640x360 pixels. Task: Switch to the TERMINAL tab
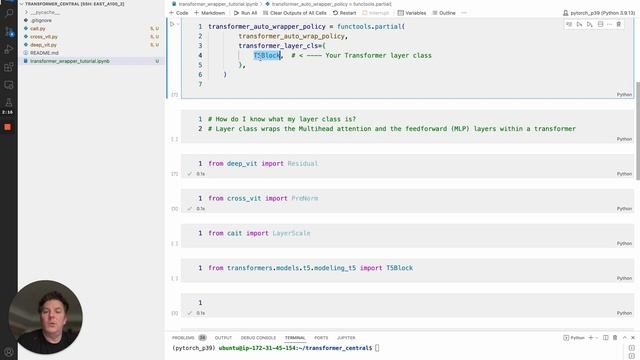(295, 338)
